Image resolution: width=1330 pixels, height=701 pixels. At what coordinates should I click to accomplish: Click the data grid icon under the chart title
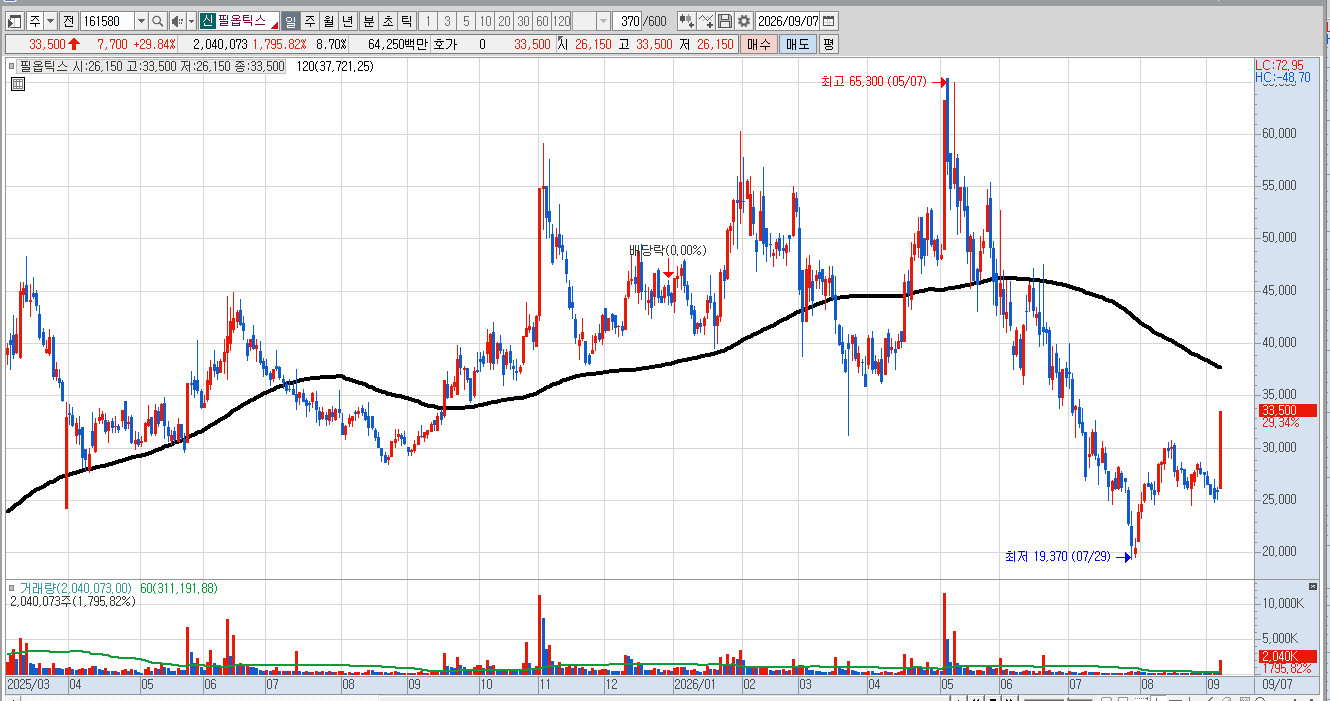click(17, 85)
